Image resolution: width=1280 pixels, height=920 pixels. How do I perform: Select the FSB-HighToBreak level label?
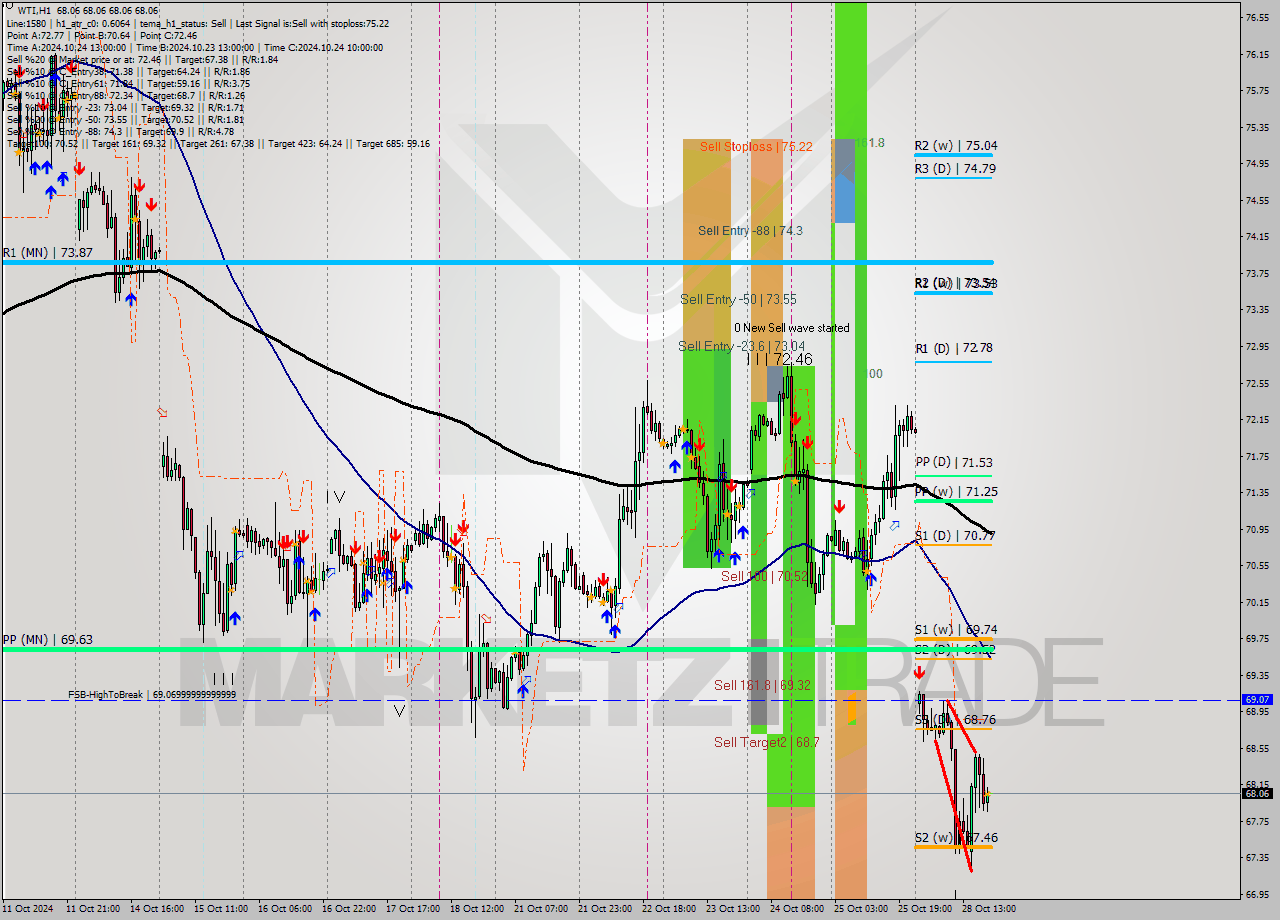[x=152, y=694]
